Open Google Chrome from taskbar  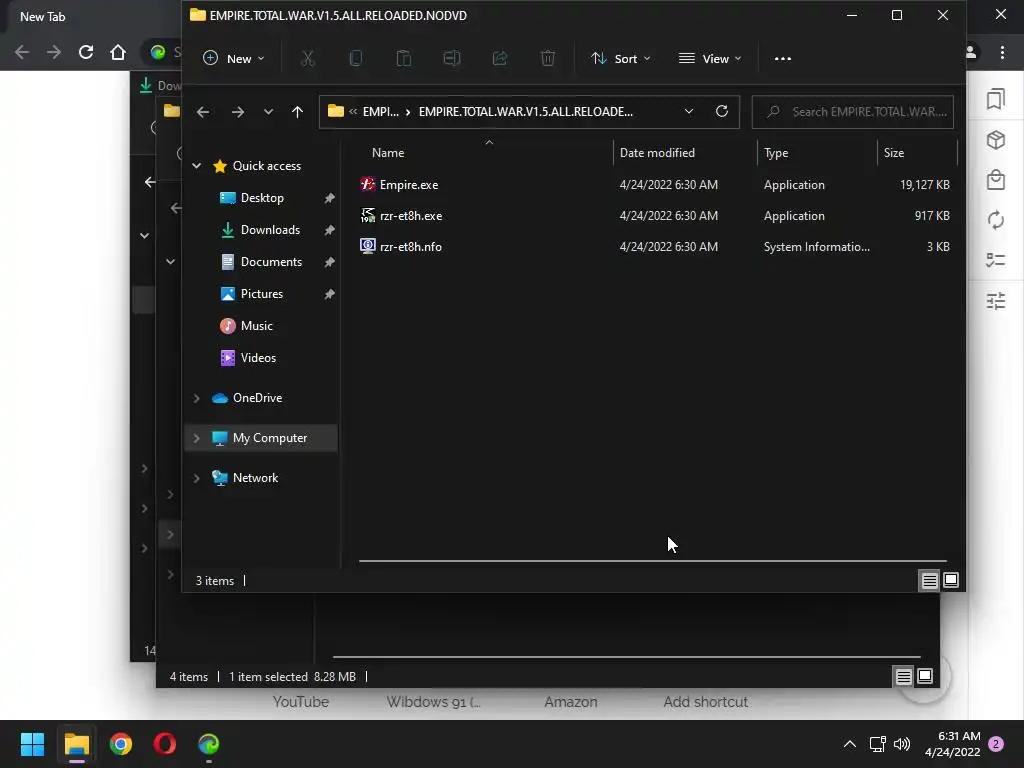[x=121, y=744]
